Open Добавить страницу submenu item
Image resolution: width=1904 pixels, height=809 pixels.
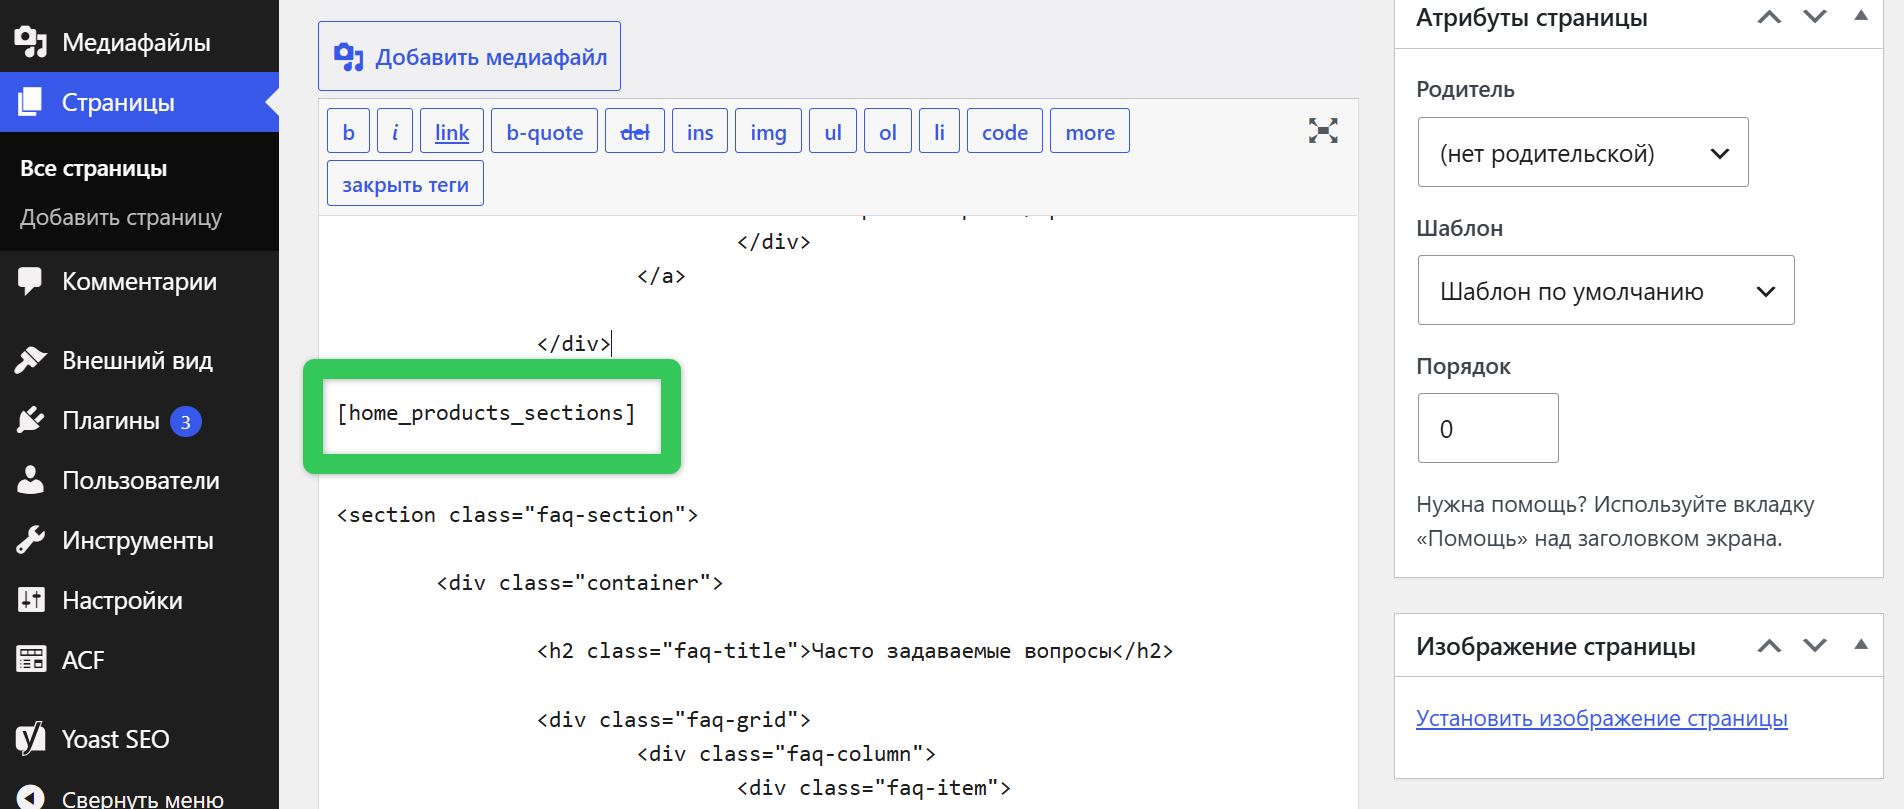click(x=121, y=217)
